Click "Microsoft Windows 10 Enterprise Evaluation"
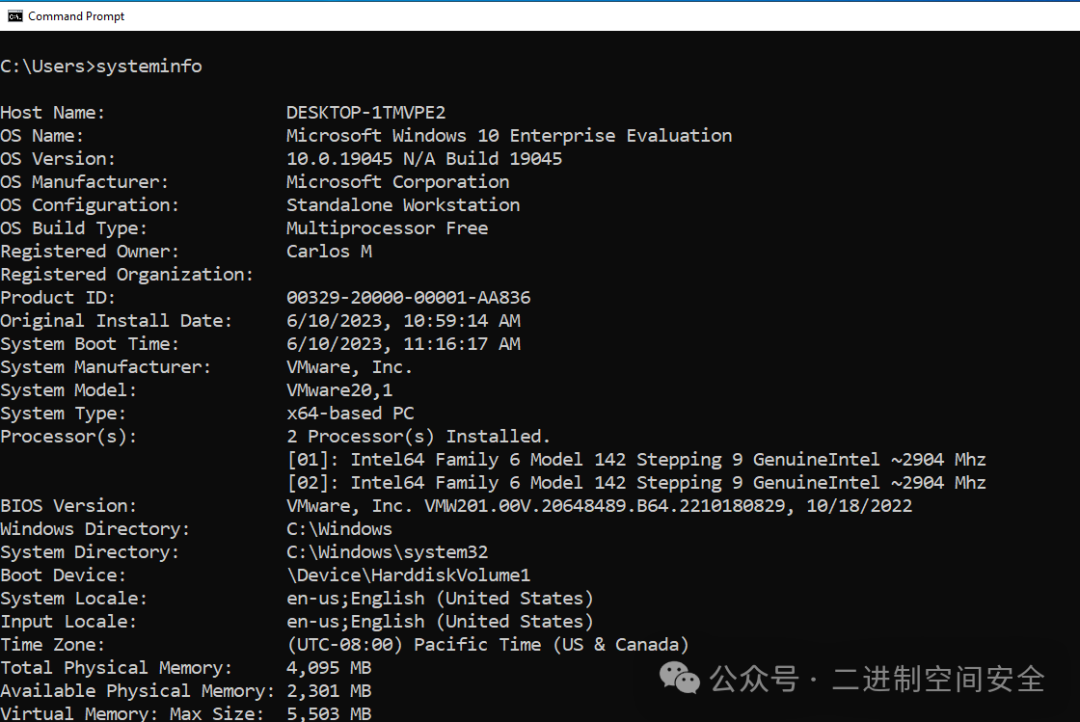Screen dimensions: 1080x722 tap(509, 136)
